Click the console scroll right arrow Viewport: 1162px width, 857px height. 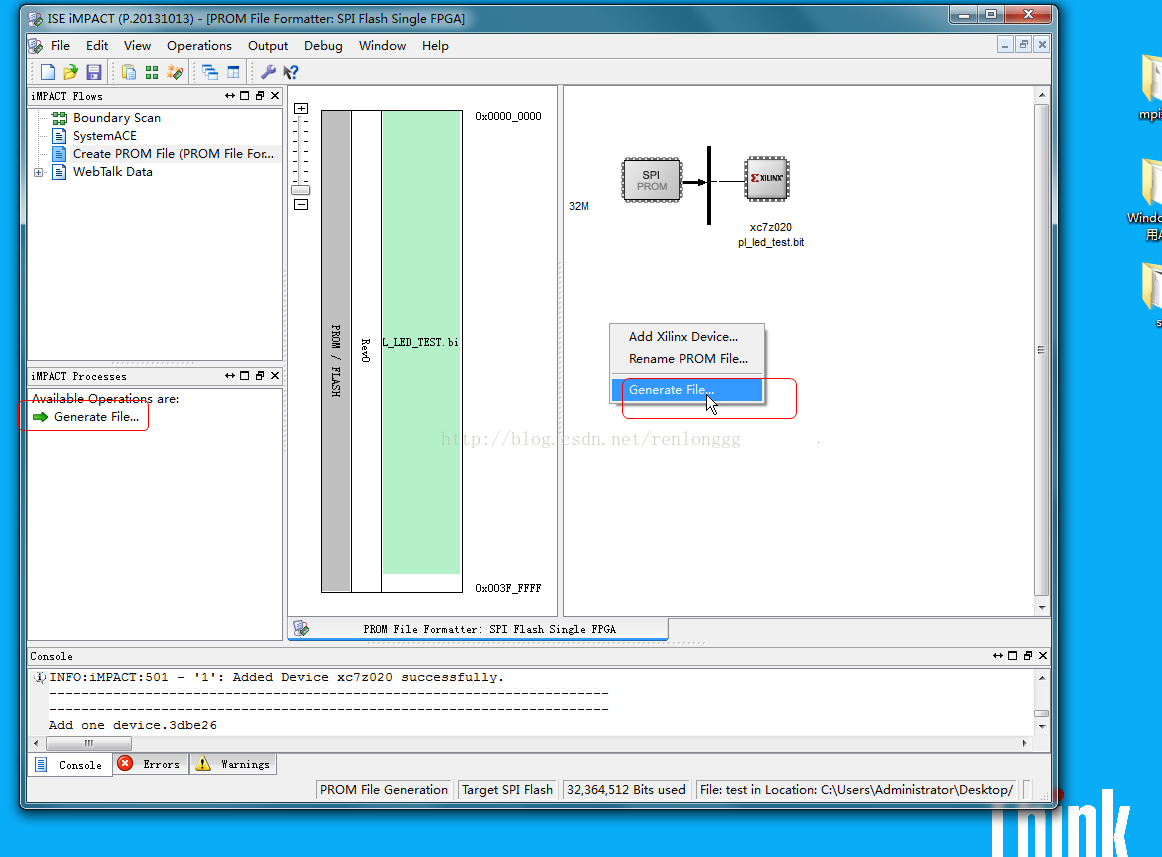[1024, 743]
